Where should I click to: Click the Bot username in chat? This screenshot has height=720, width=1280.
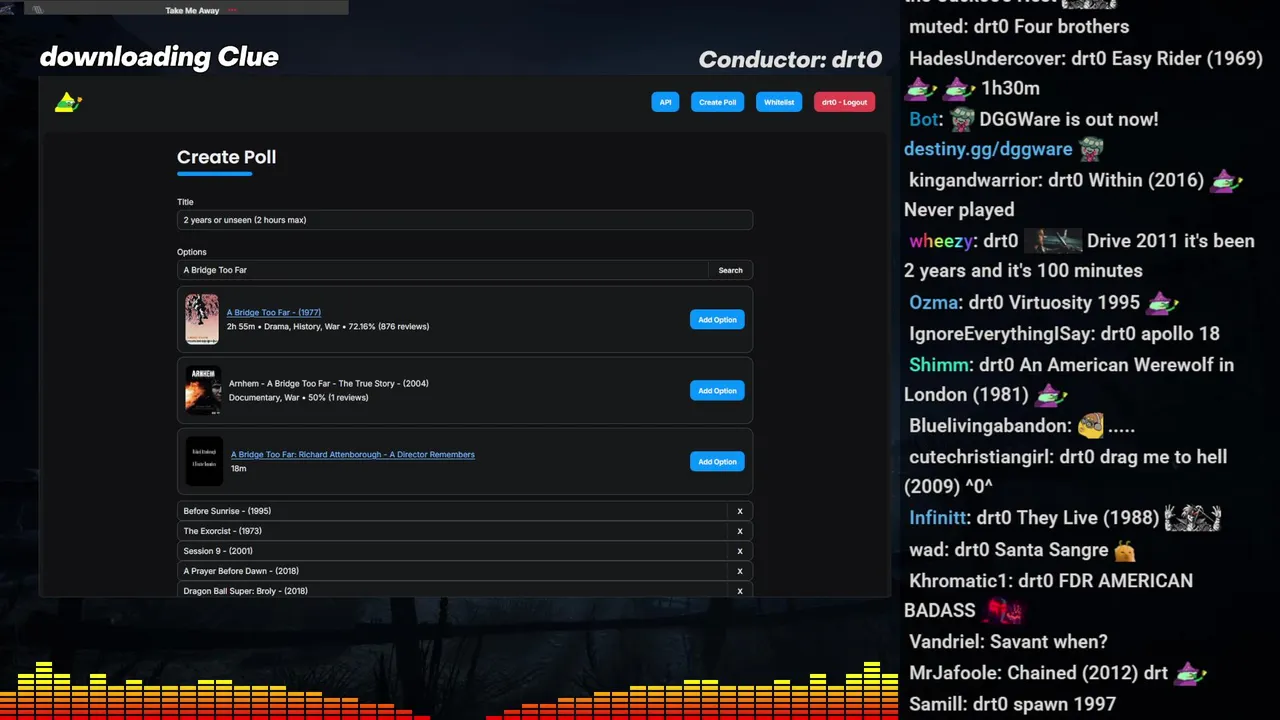(923, 119)
